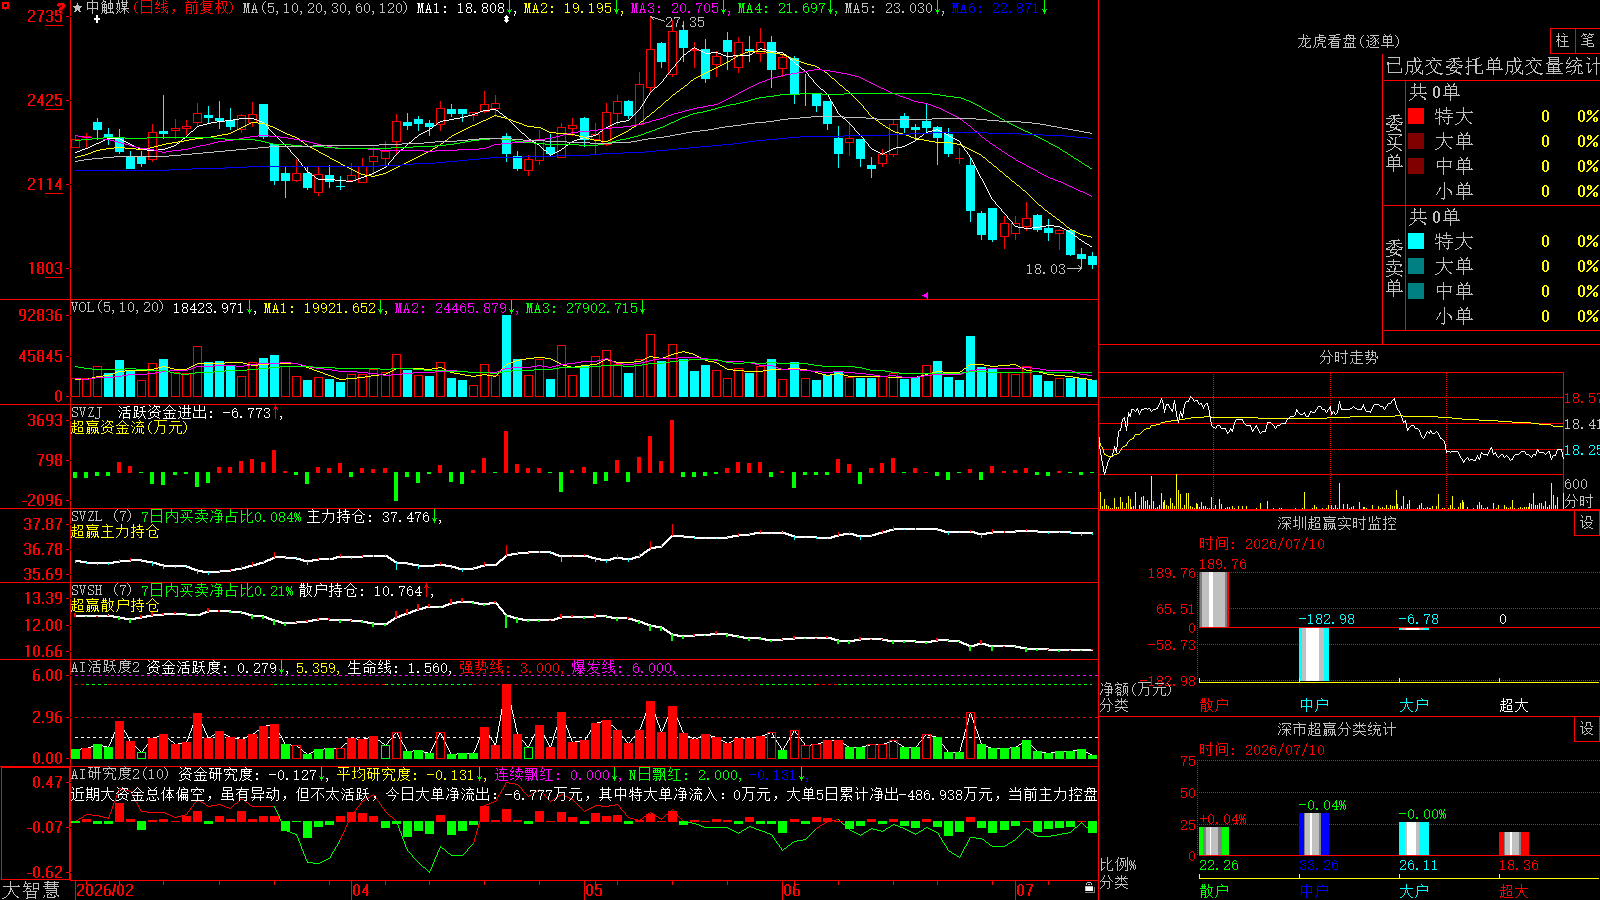Image resolution: width=1600 pixels, height=900 pixels.
Task: Click the 活跃资金进出: -6.773 reading
Action: (194, 412)
